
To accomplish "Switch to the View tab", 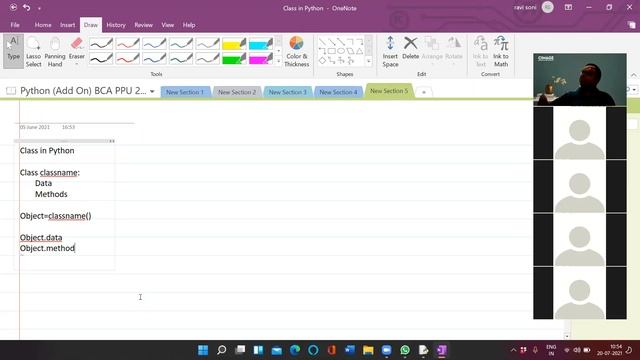I will pyautogui.click(x=167, y=25).
